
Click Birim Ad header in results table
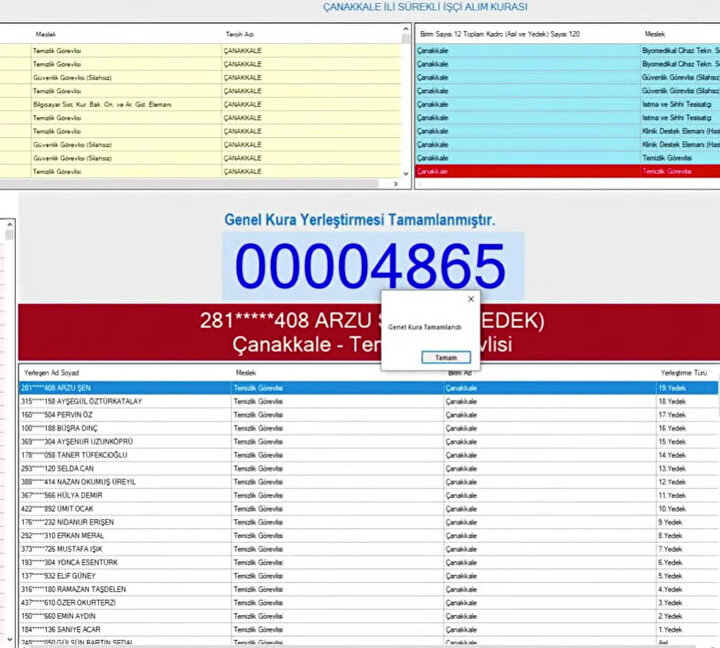click(460, 372)
